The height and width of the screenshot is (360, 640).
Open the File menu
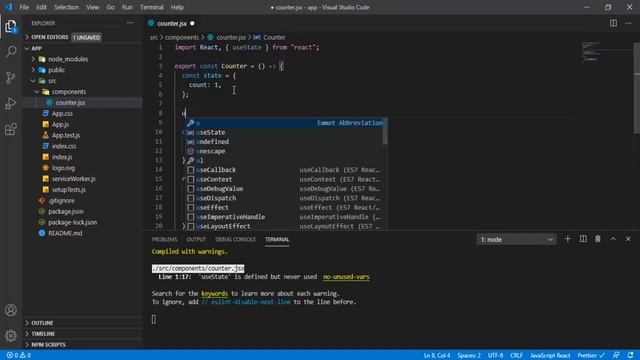(x=24, y=7)
